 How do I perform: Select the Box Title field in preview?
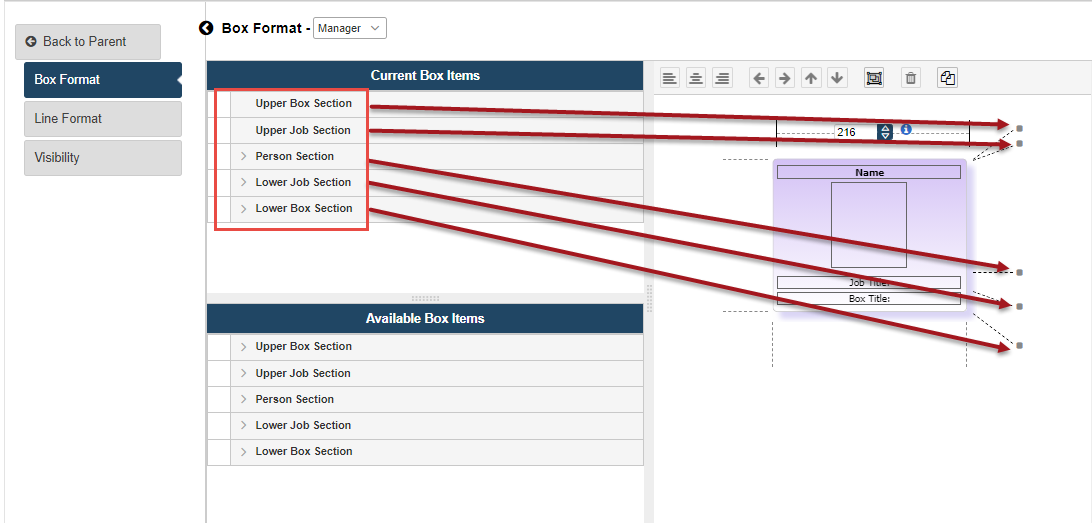tap(868, 299)
